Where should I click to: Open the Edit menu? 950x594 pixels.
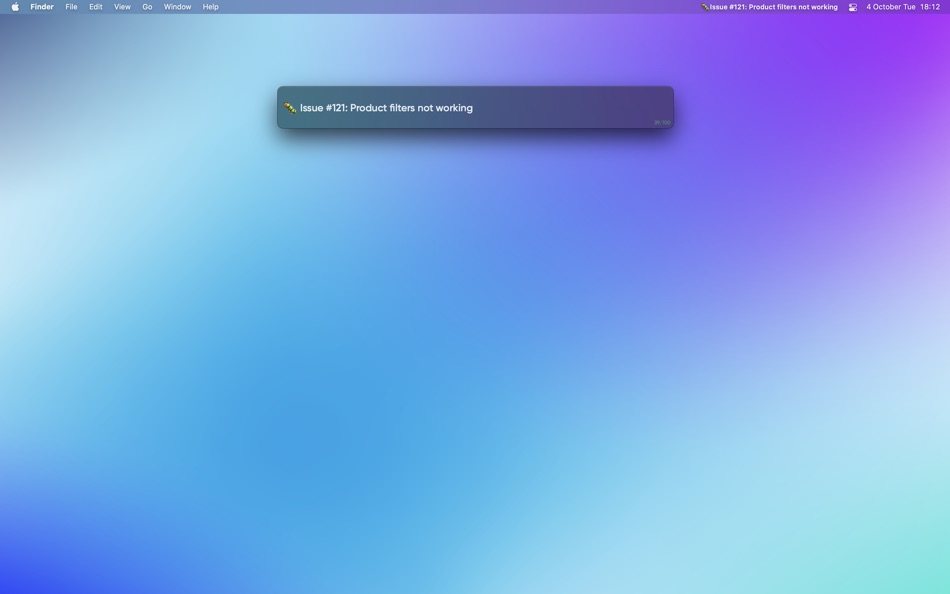tap(96, 7)
